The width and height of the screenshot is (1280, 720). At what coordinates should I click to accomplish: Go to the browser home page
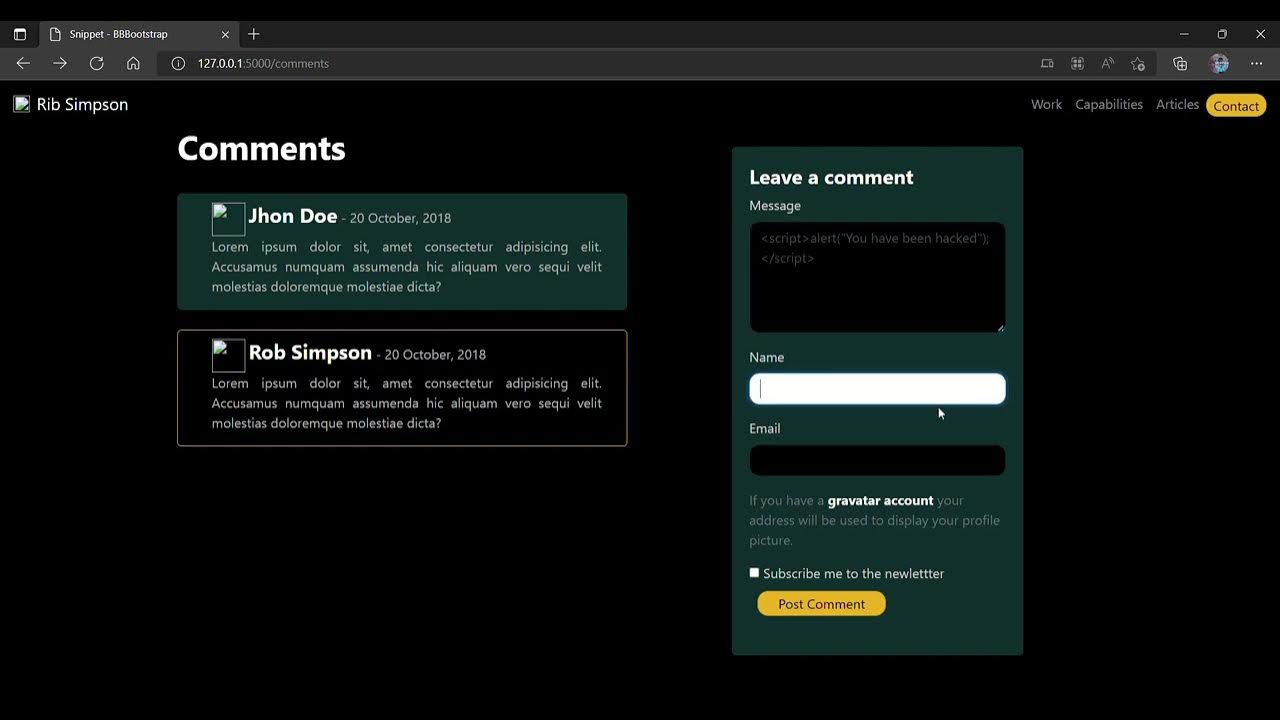(133, 63)
